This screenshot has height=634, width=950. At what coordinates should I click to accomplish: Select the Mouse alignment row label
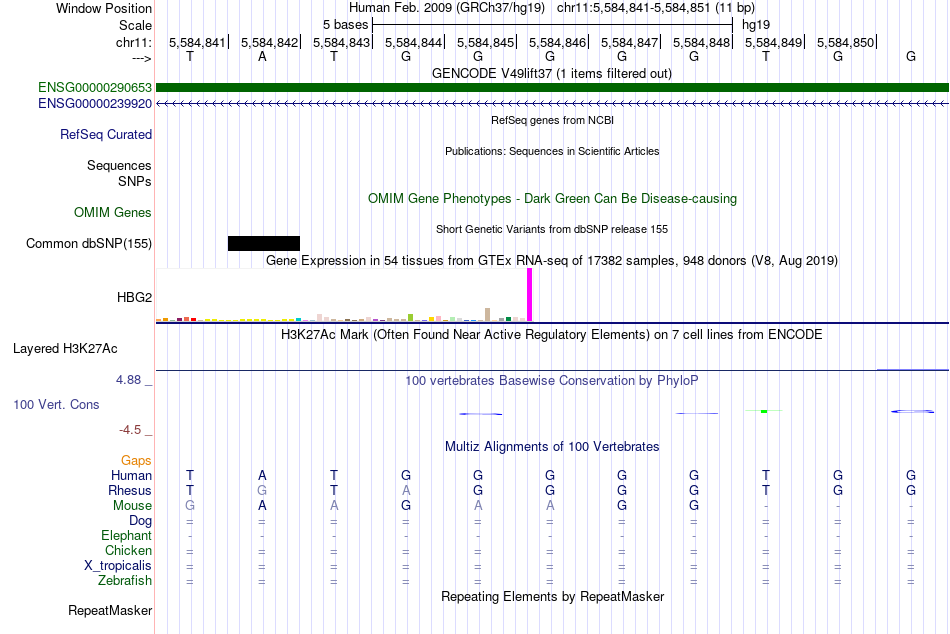click(132, 506)
